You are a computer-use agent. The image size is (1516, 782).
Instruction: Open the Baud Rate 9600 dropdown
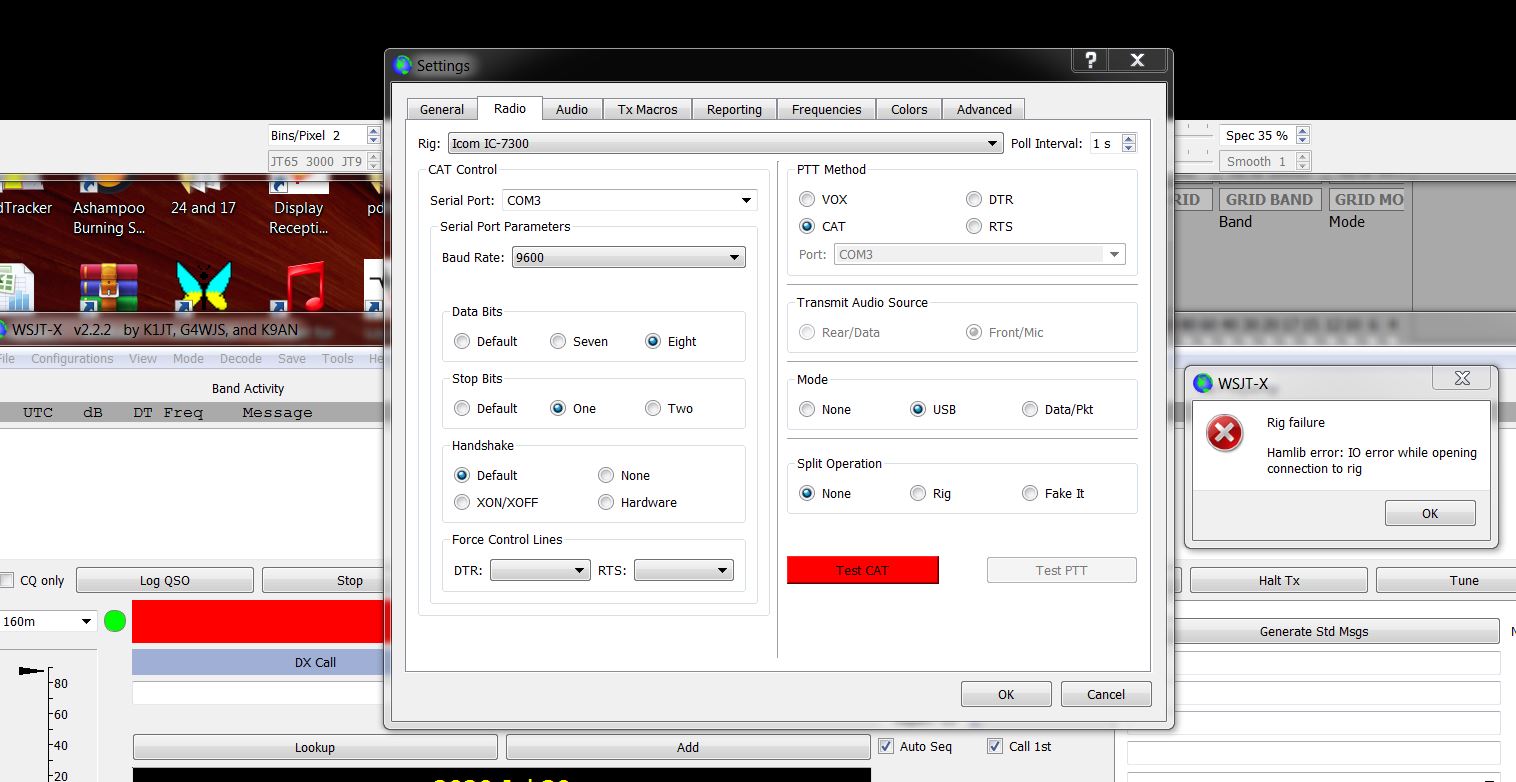pos(628,257)
